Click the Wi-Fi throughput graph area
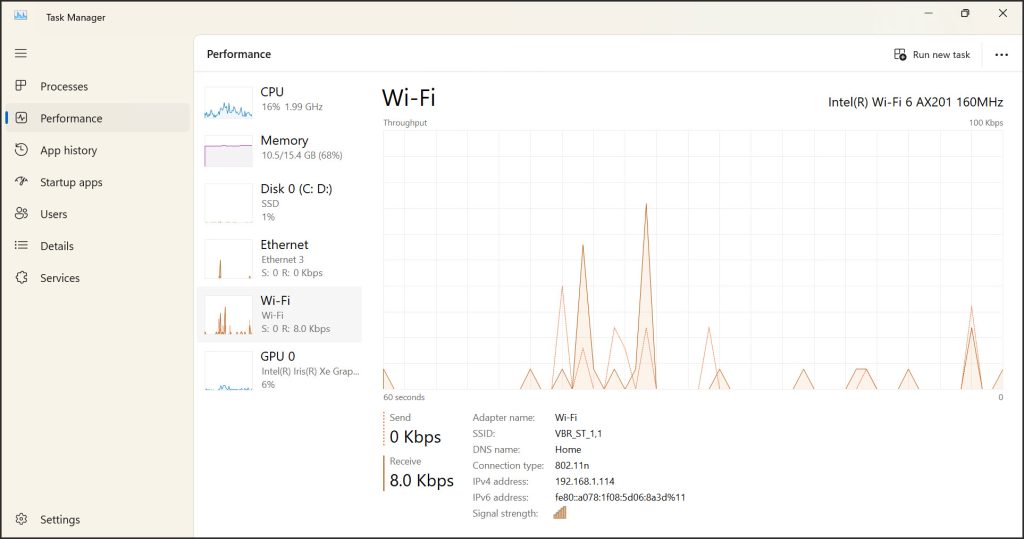 coord(692,259)
